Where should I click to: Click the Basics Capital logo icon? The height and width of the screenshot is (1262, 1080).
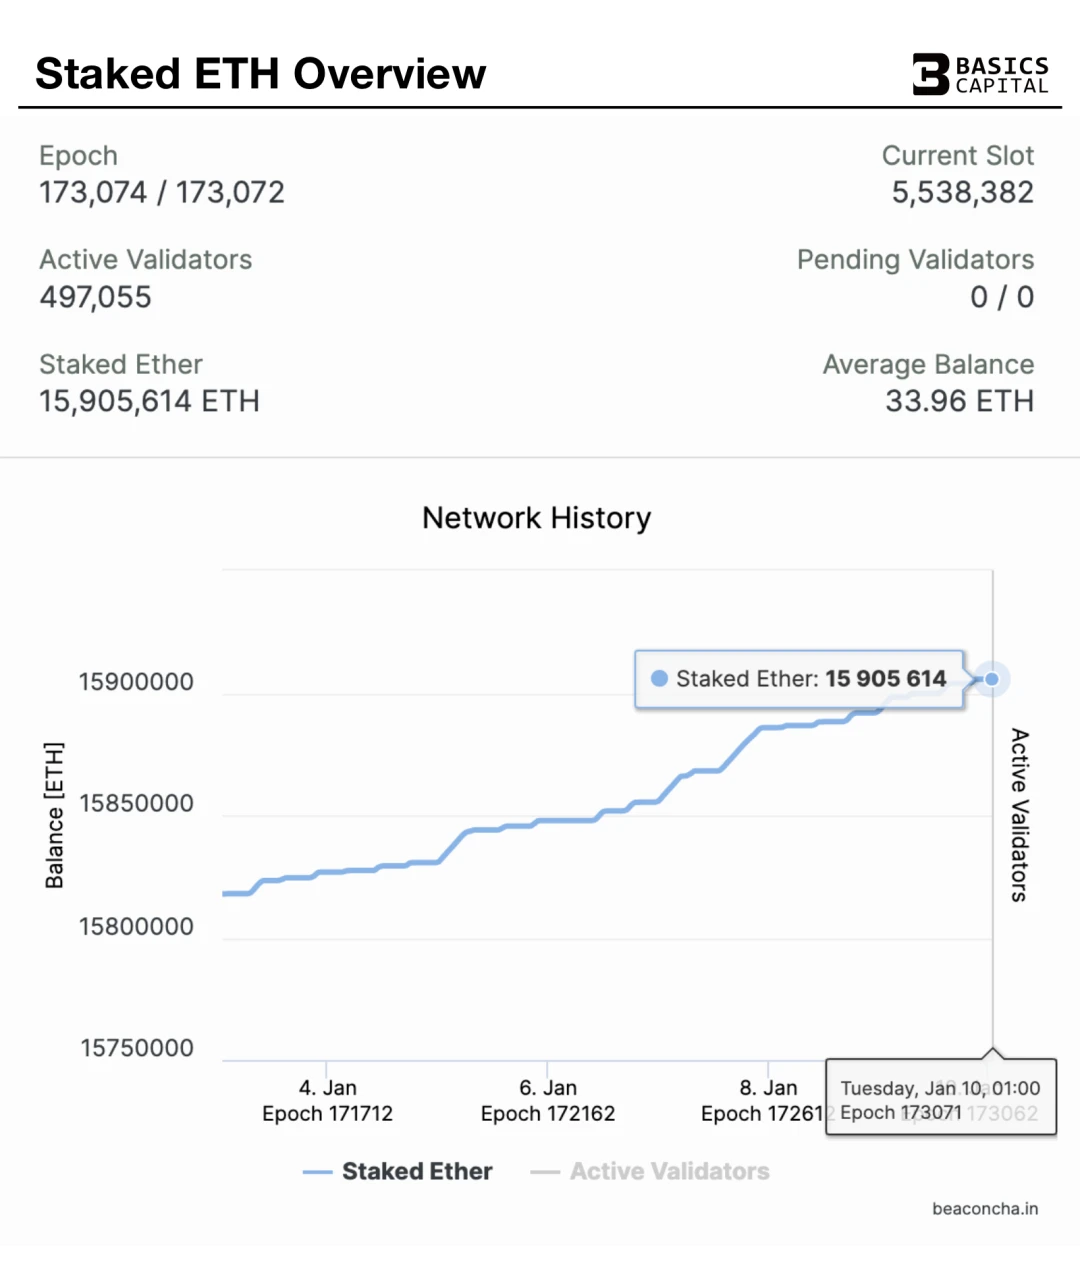(930, 74)
